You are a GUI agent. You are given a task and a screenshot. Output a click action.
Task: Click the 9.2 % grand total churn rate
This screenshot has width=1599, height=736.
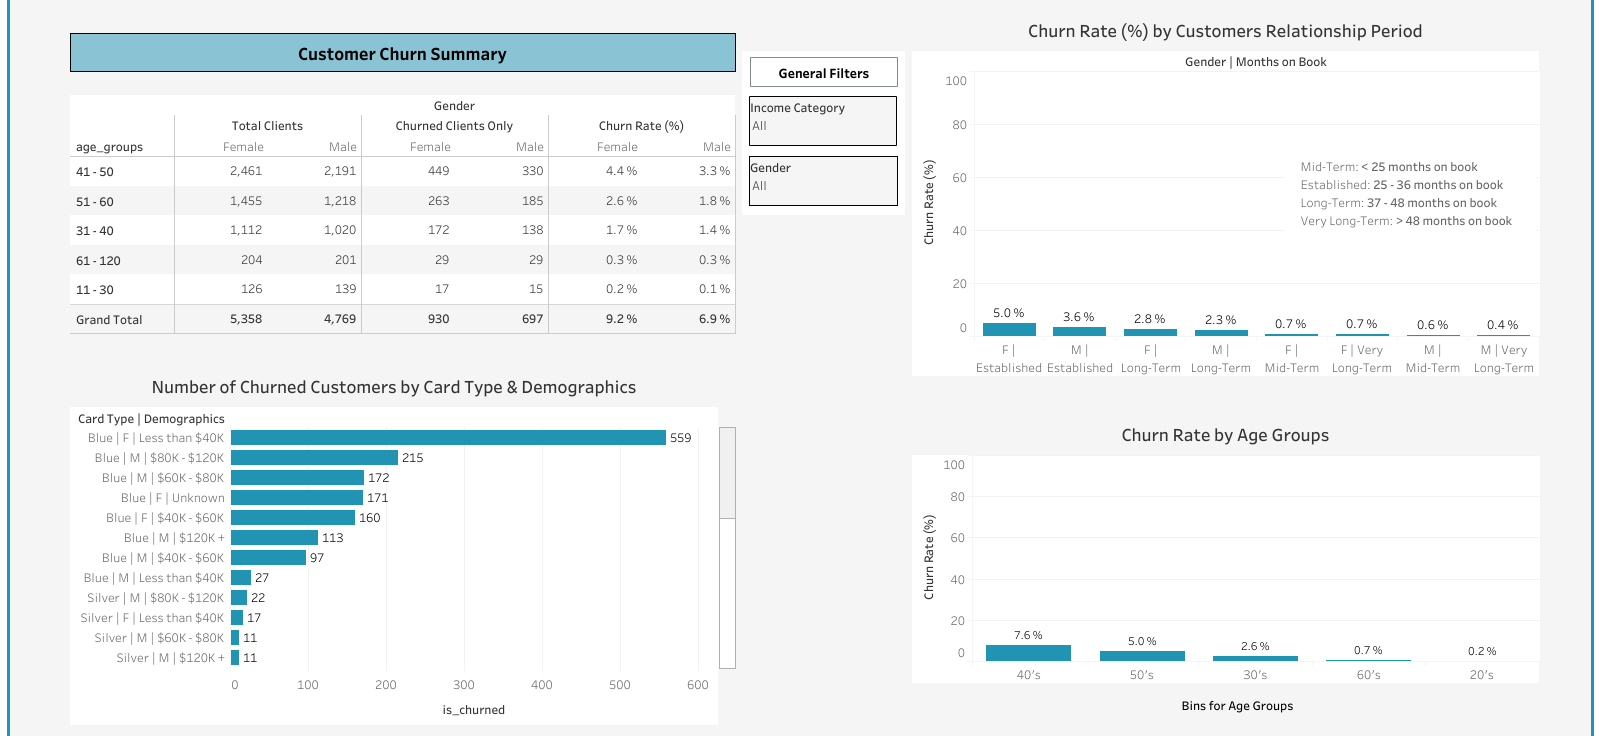pos(621,319)
